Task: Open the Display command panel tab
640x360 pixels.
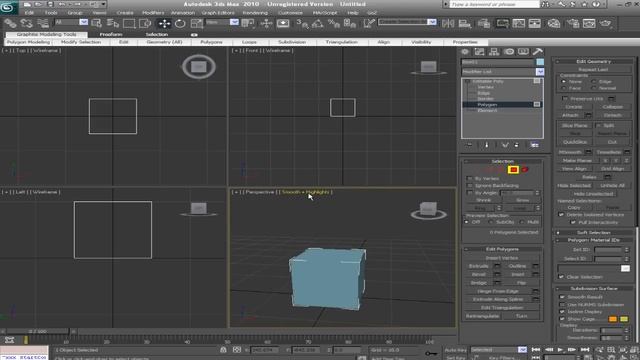Action: click(x=523, y=51)
